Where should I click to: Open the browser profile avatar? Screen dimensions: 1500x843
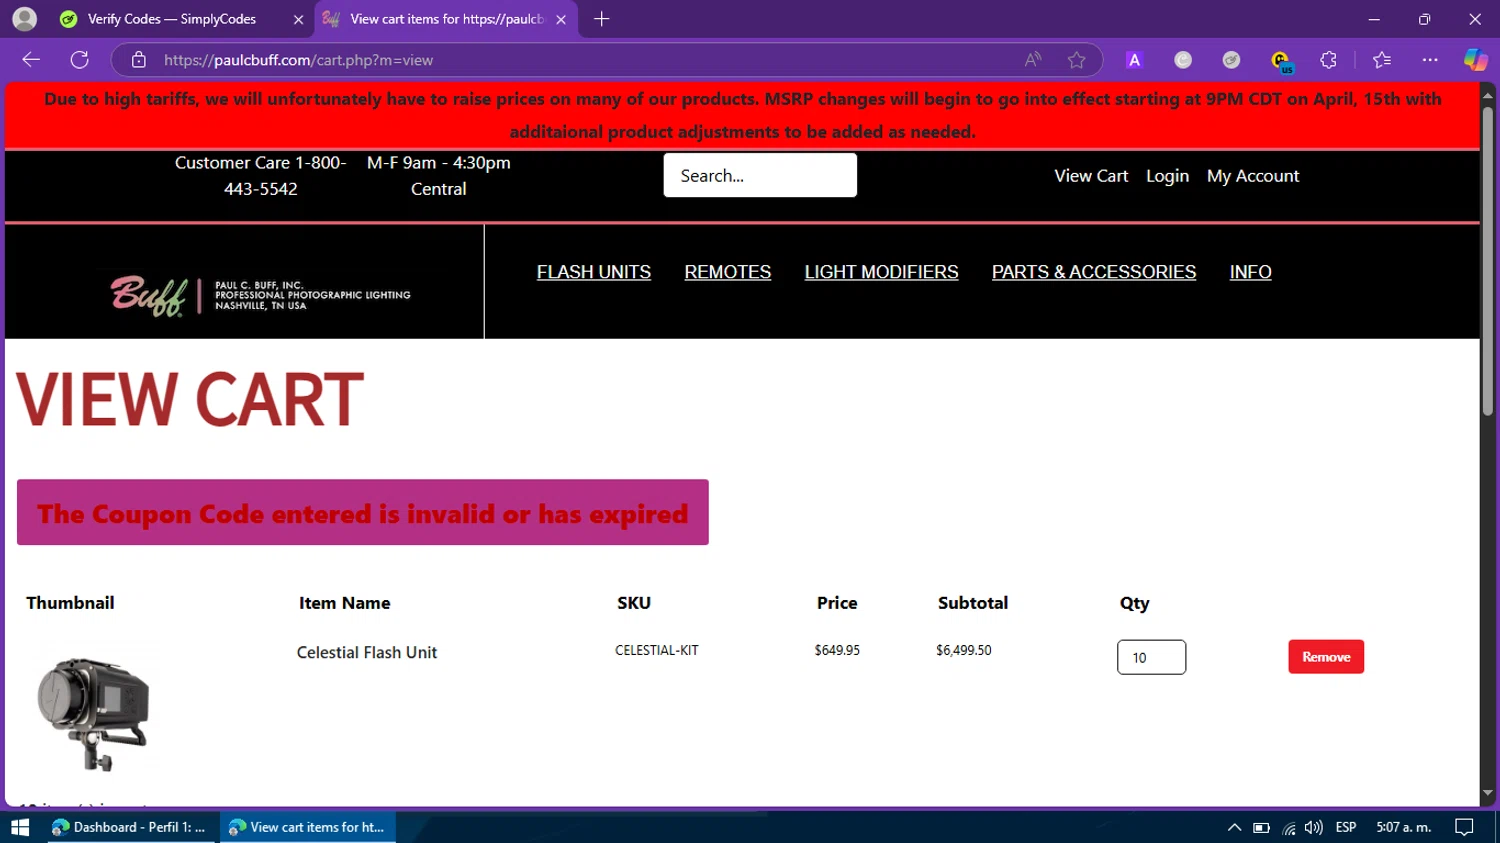point(25,19)
